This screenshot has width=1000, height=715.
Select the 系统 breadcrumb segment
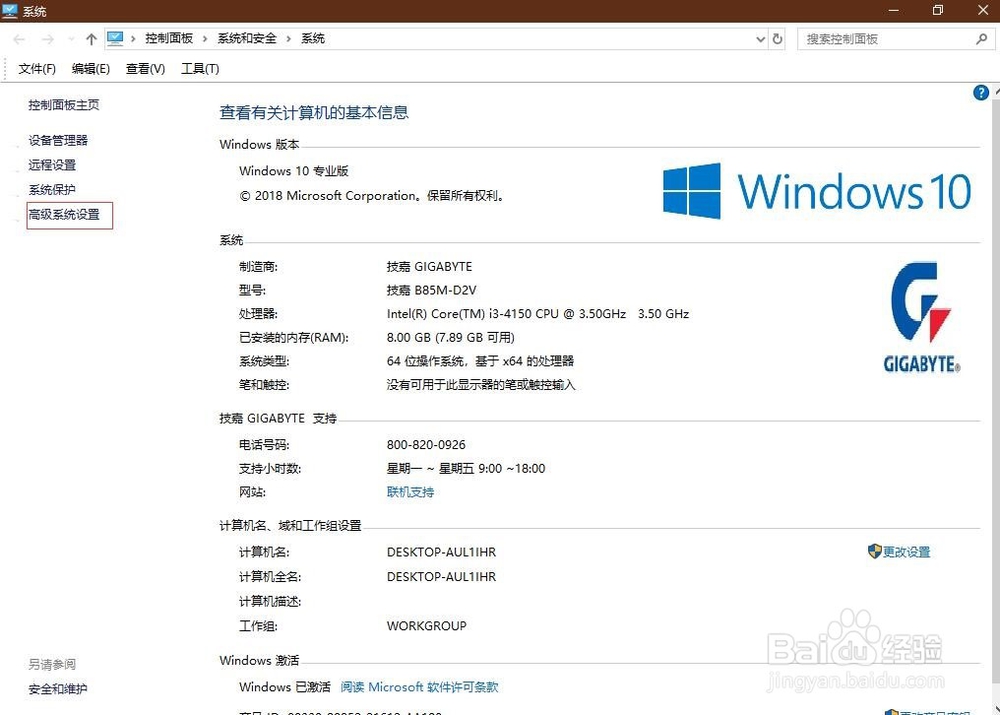tap(312, 38)
